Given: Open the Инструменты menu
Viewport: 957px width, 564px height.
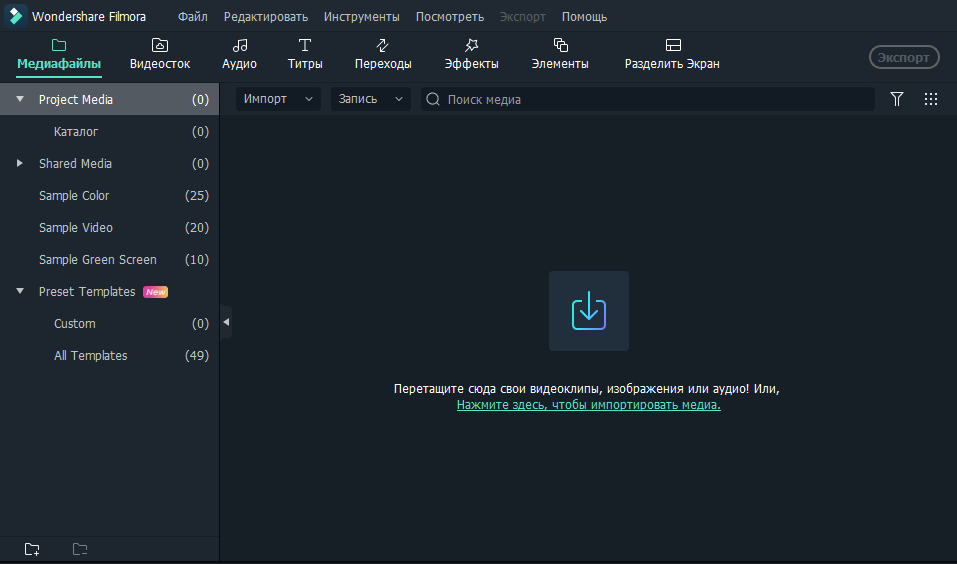Looking at the screenshot, I should pyautogui.click(x=361, y=16).
